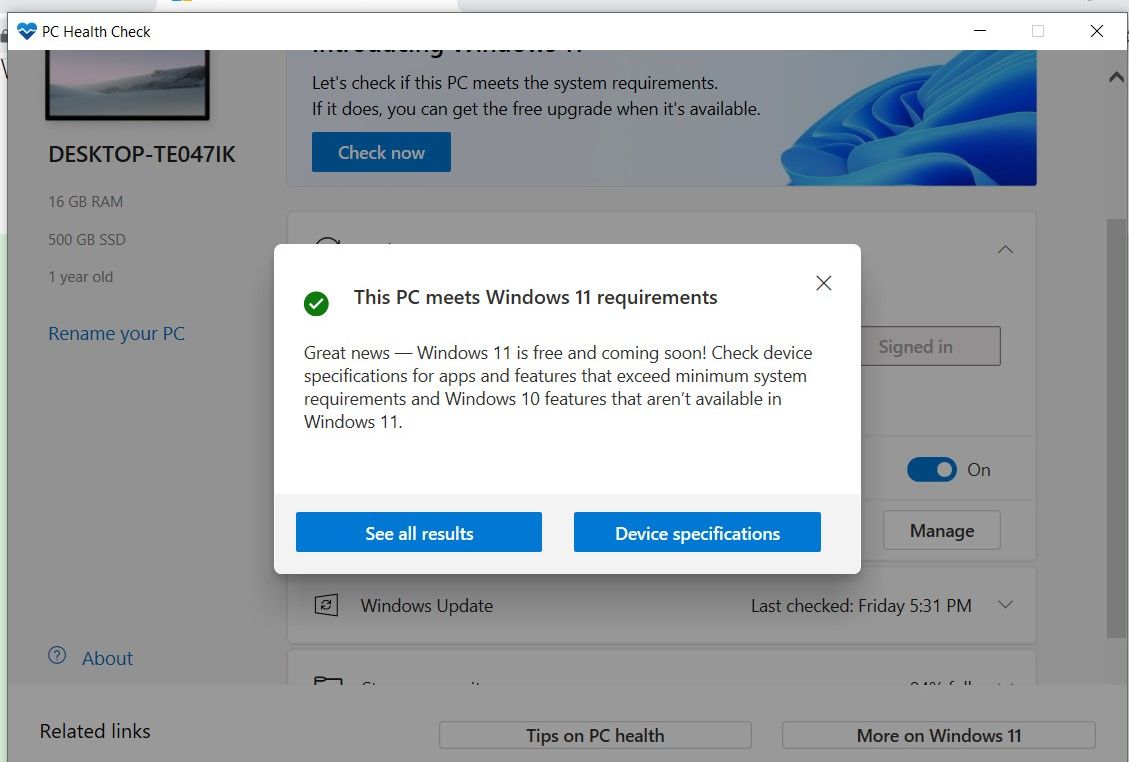Image resolution: width=1129 pixels, height=762 pixels.
Task: Expand the Windows Update section
Action: pos(1006,605)
